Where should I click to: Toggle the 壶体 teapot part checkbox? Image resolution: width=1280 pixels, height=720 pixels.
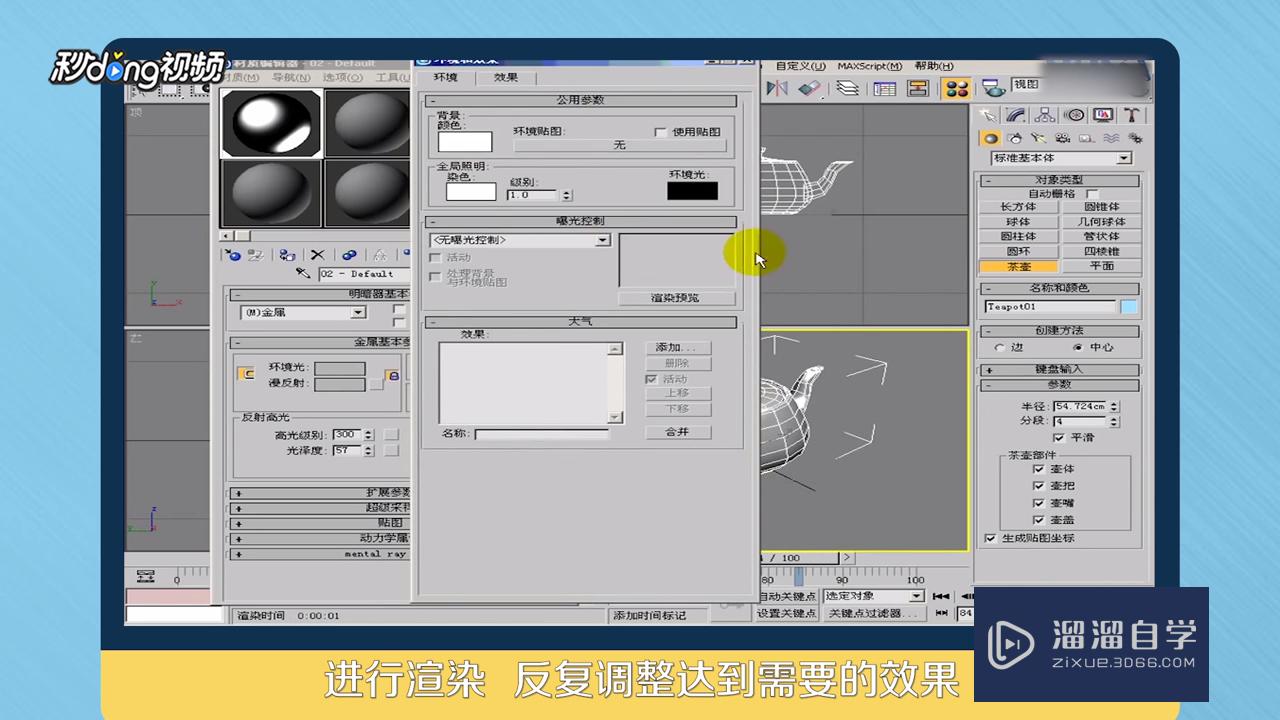[x=1038, y=469]
